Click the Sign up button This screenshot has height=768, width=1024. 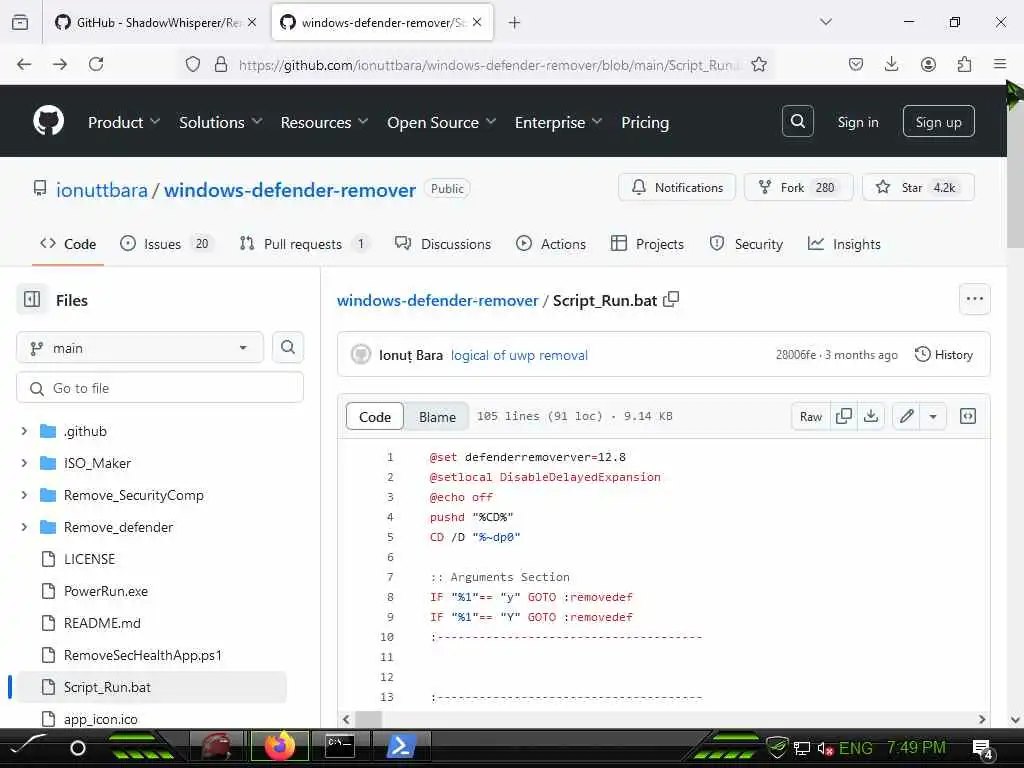[938, 121]
